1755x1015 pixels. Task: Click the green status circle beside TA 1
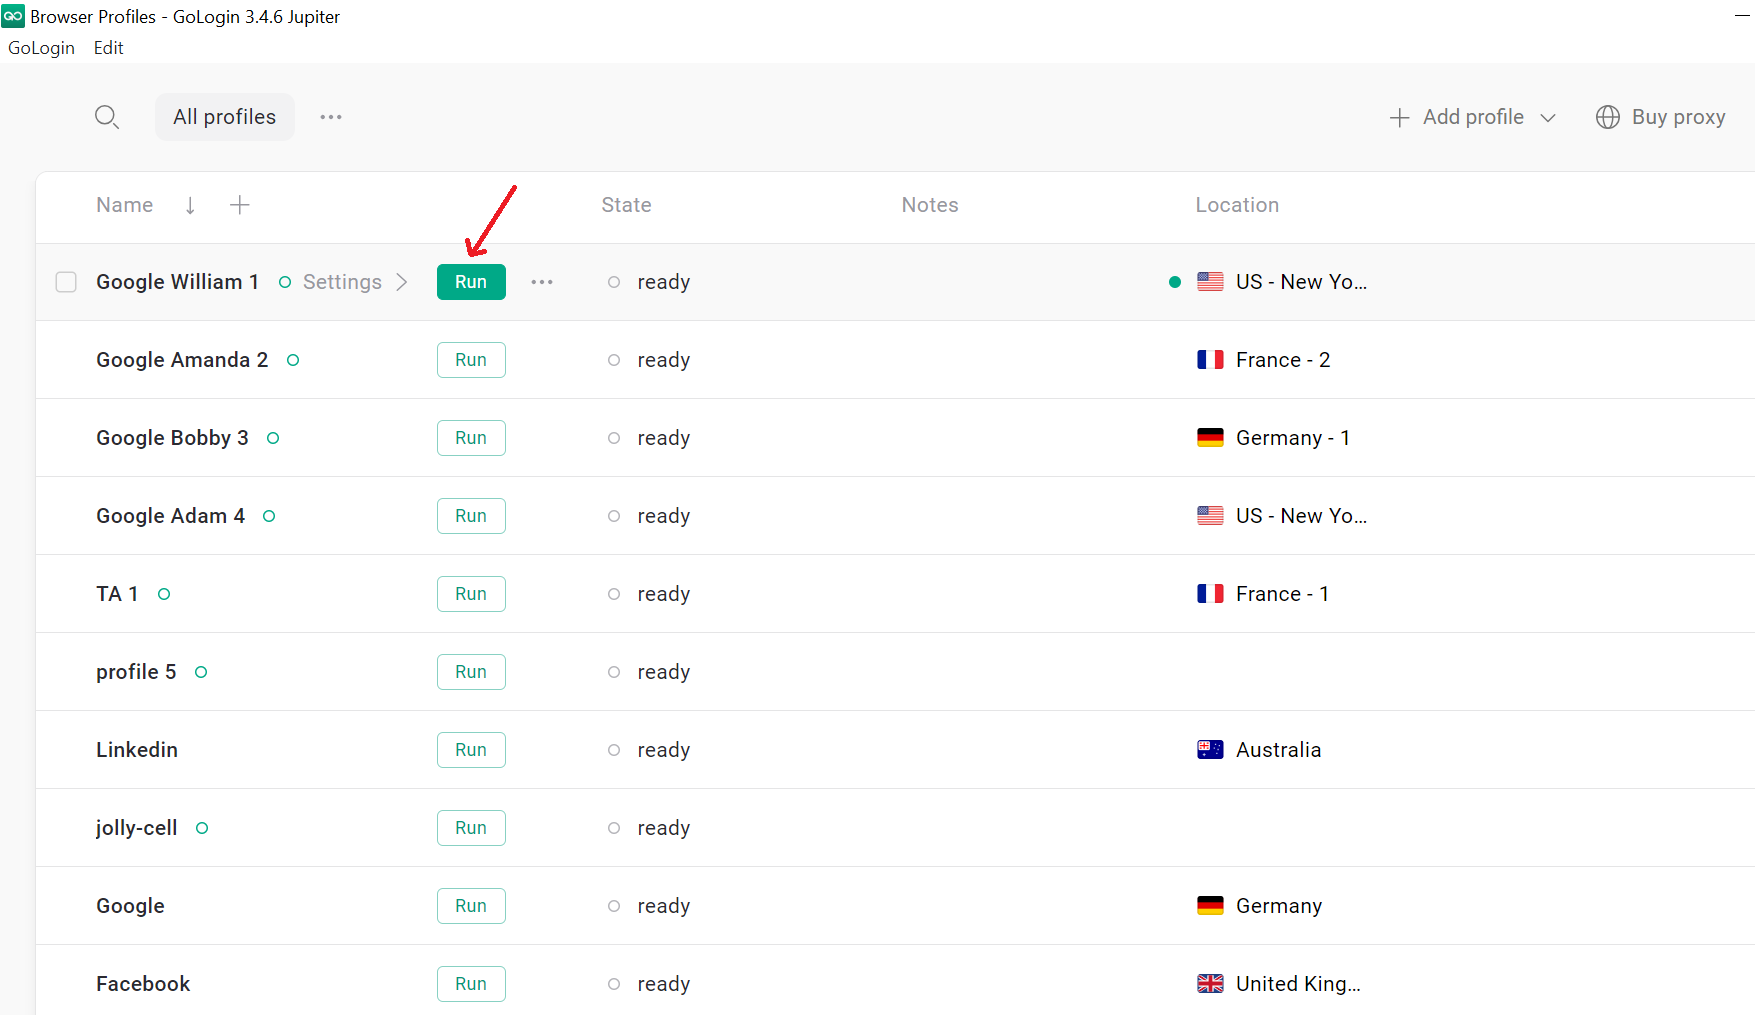(x=164, y=594)
